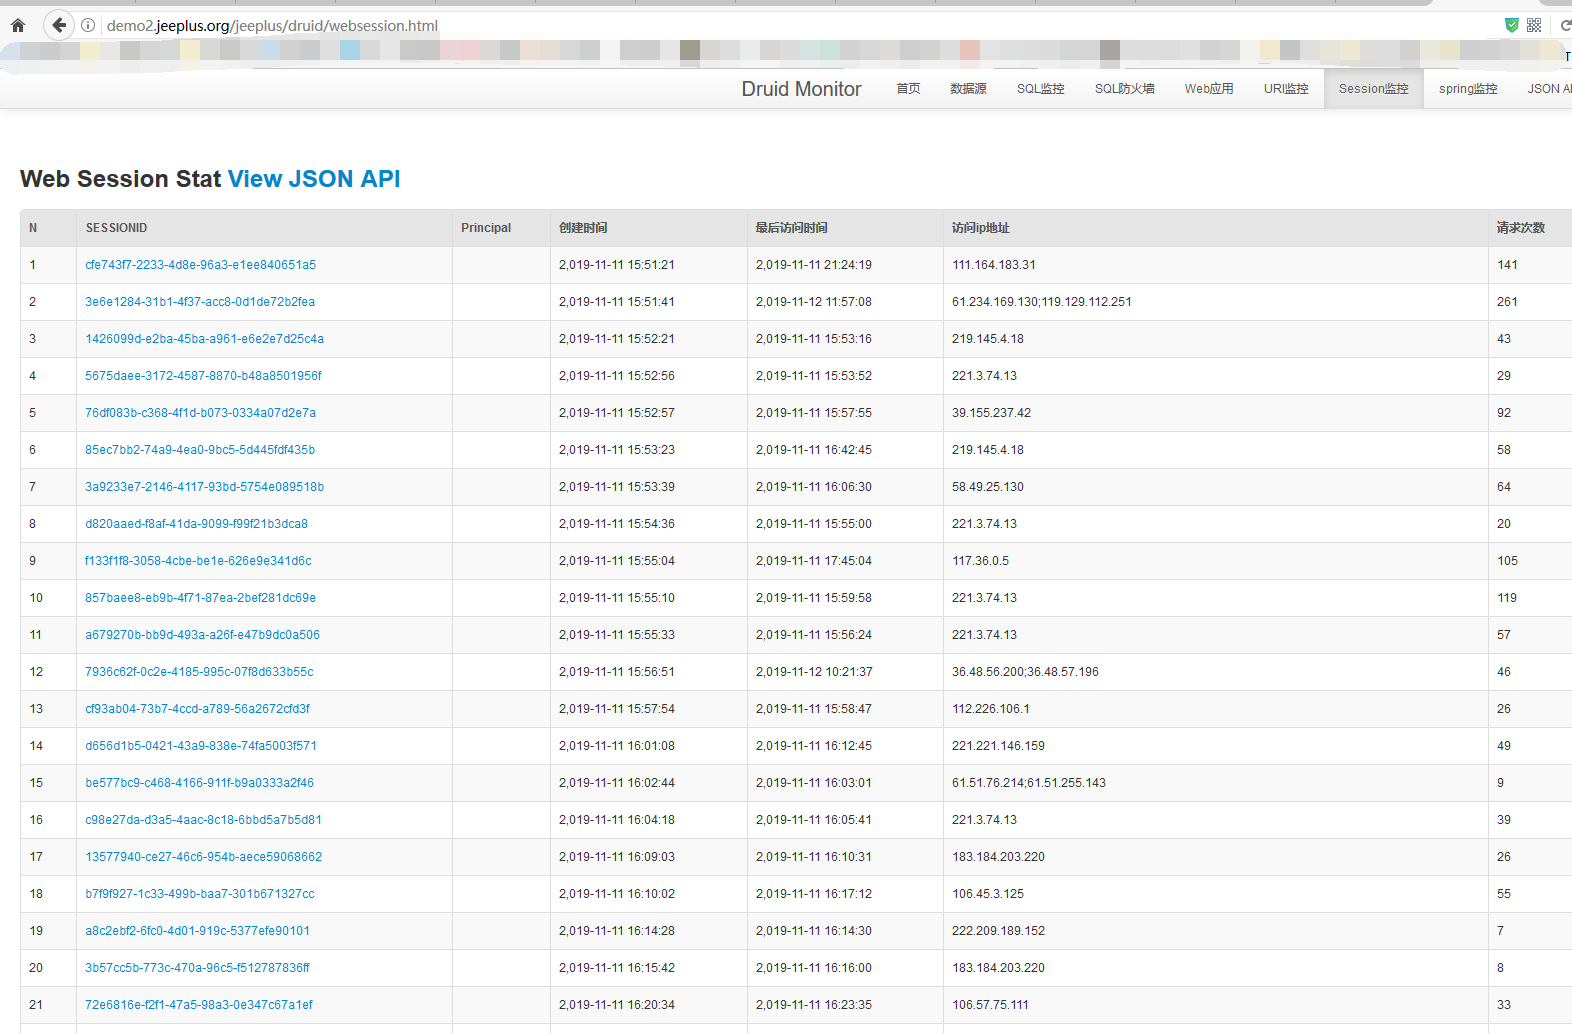Open the QR code icon in address bar
The image size is (1572, 1033).
(x=1534, y=25)
